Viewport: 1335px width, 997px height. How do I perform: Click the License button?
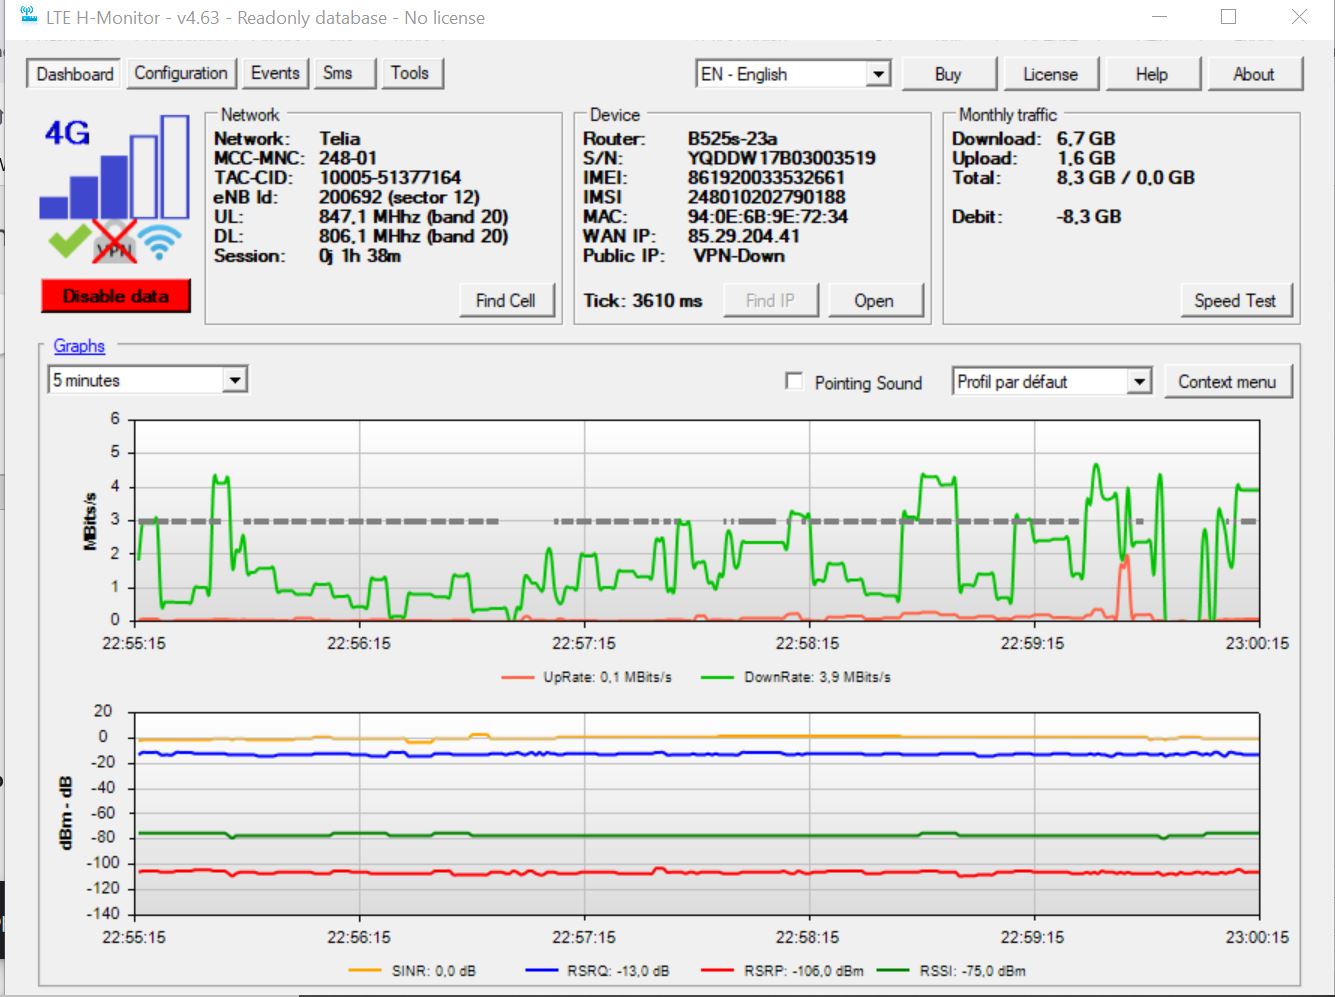[x=1050, y=74]
